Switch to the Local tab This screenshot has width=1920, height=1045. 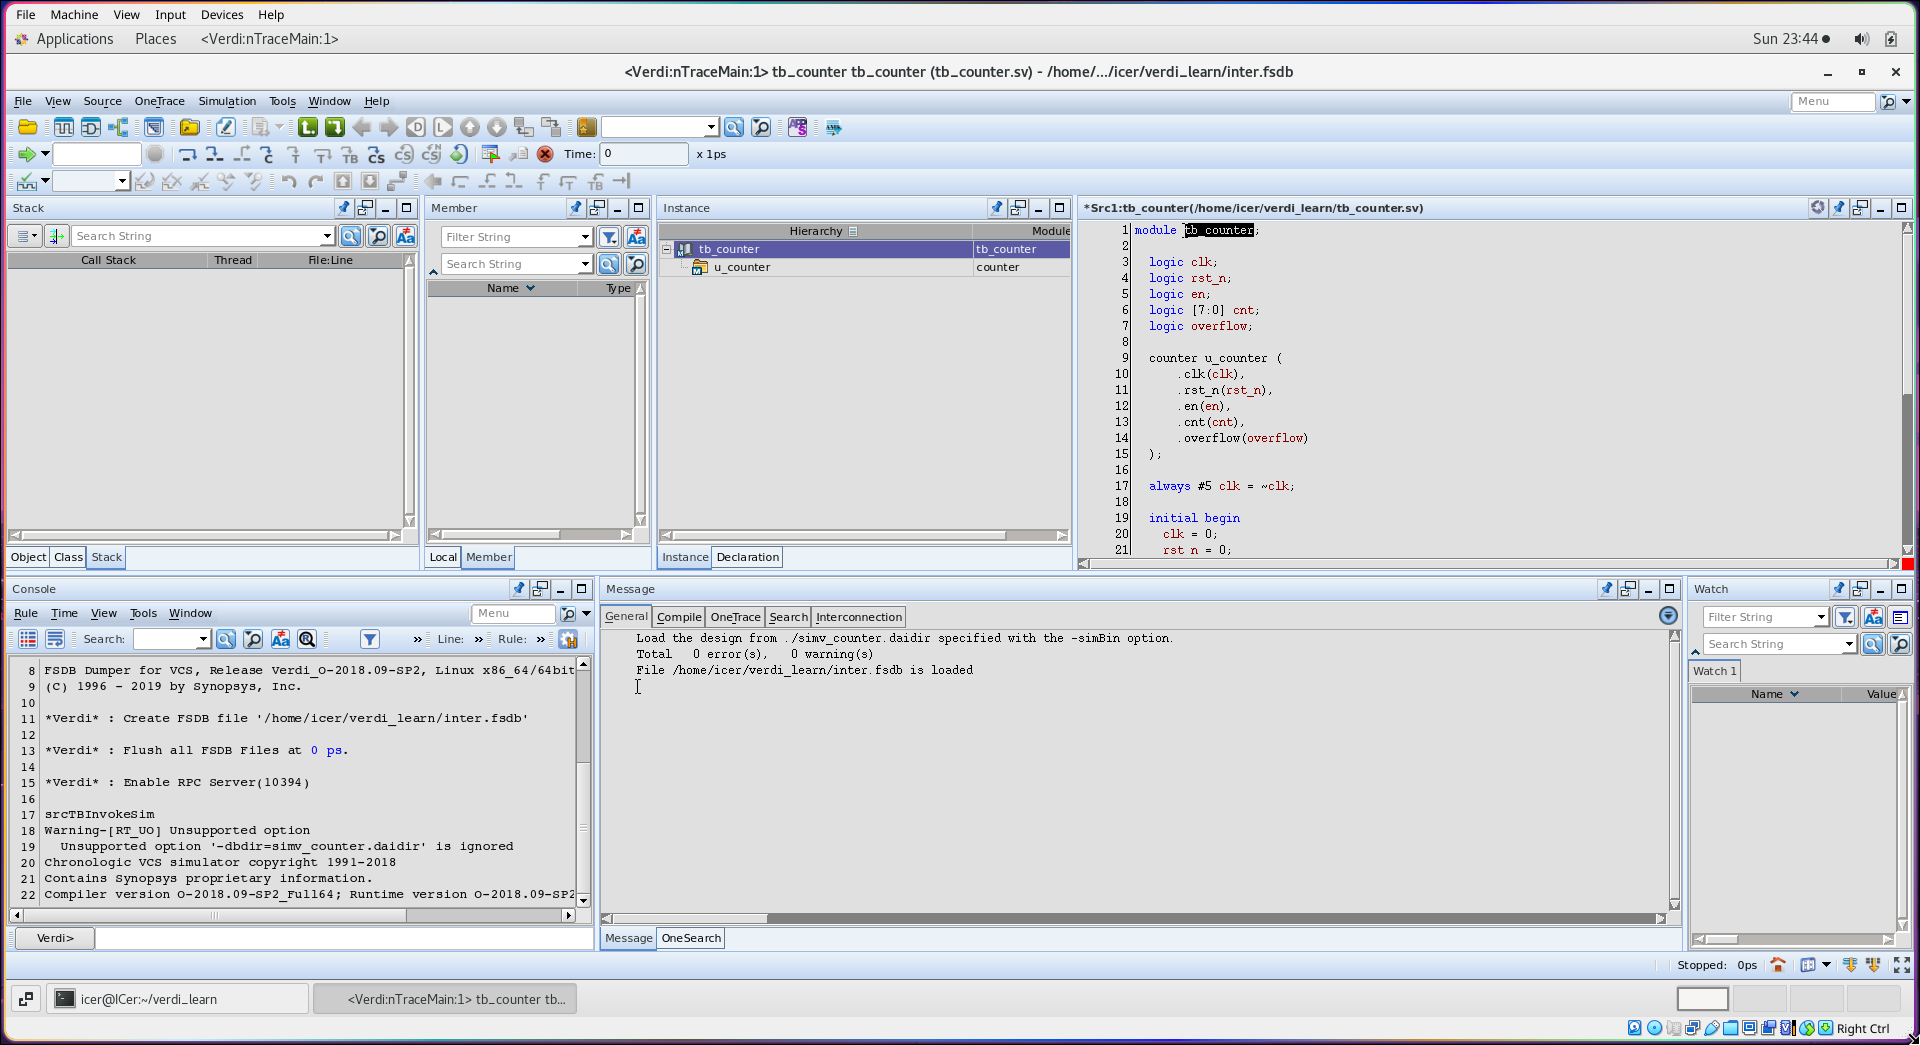click(443, 557)
